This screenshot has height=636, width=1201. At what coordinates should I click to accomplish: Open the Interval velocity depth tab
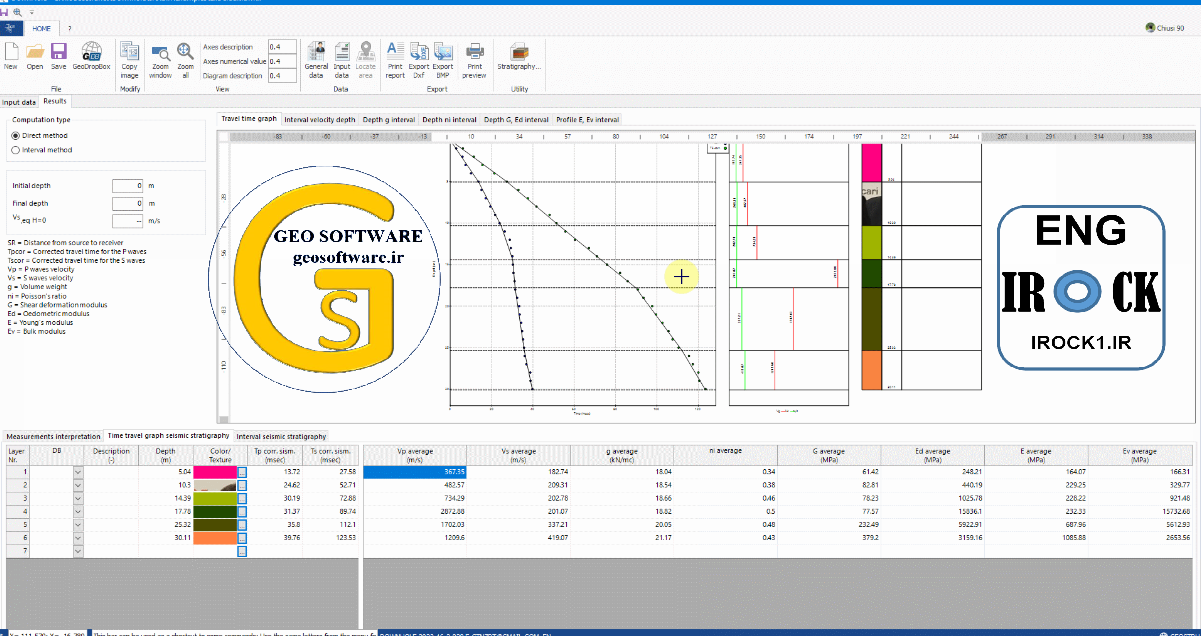[319, 119]
